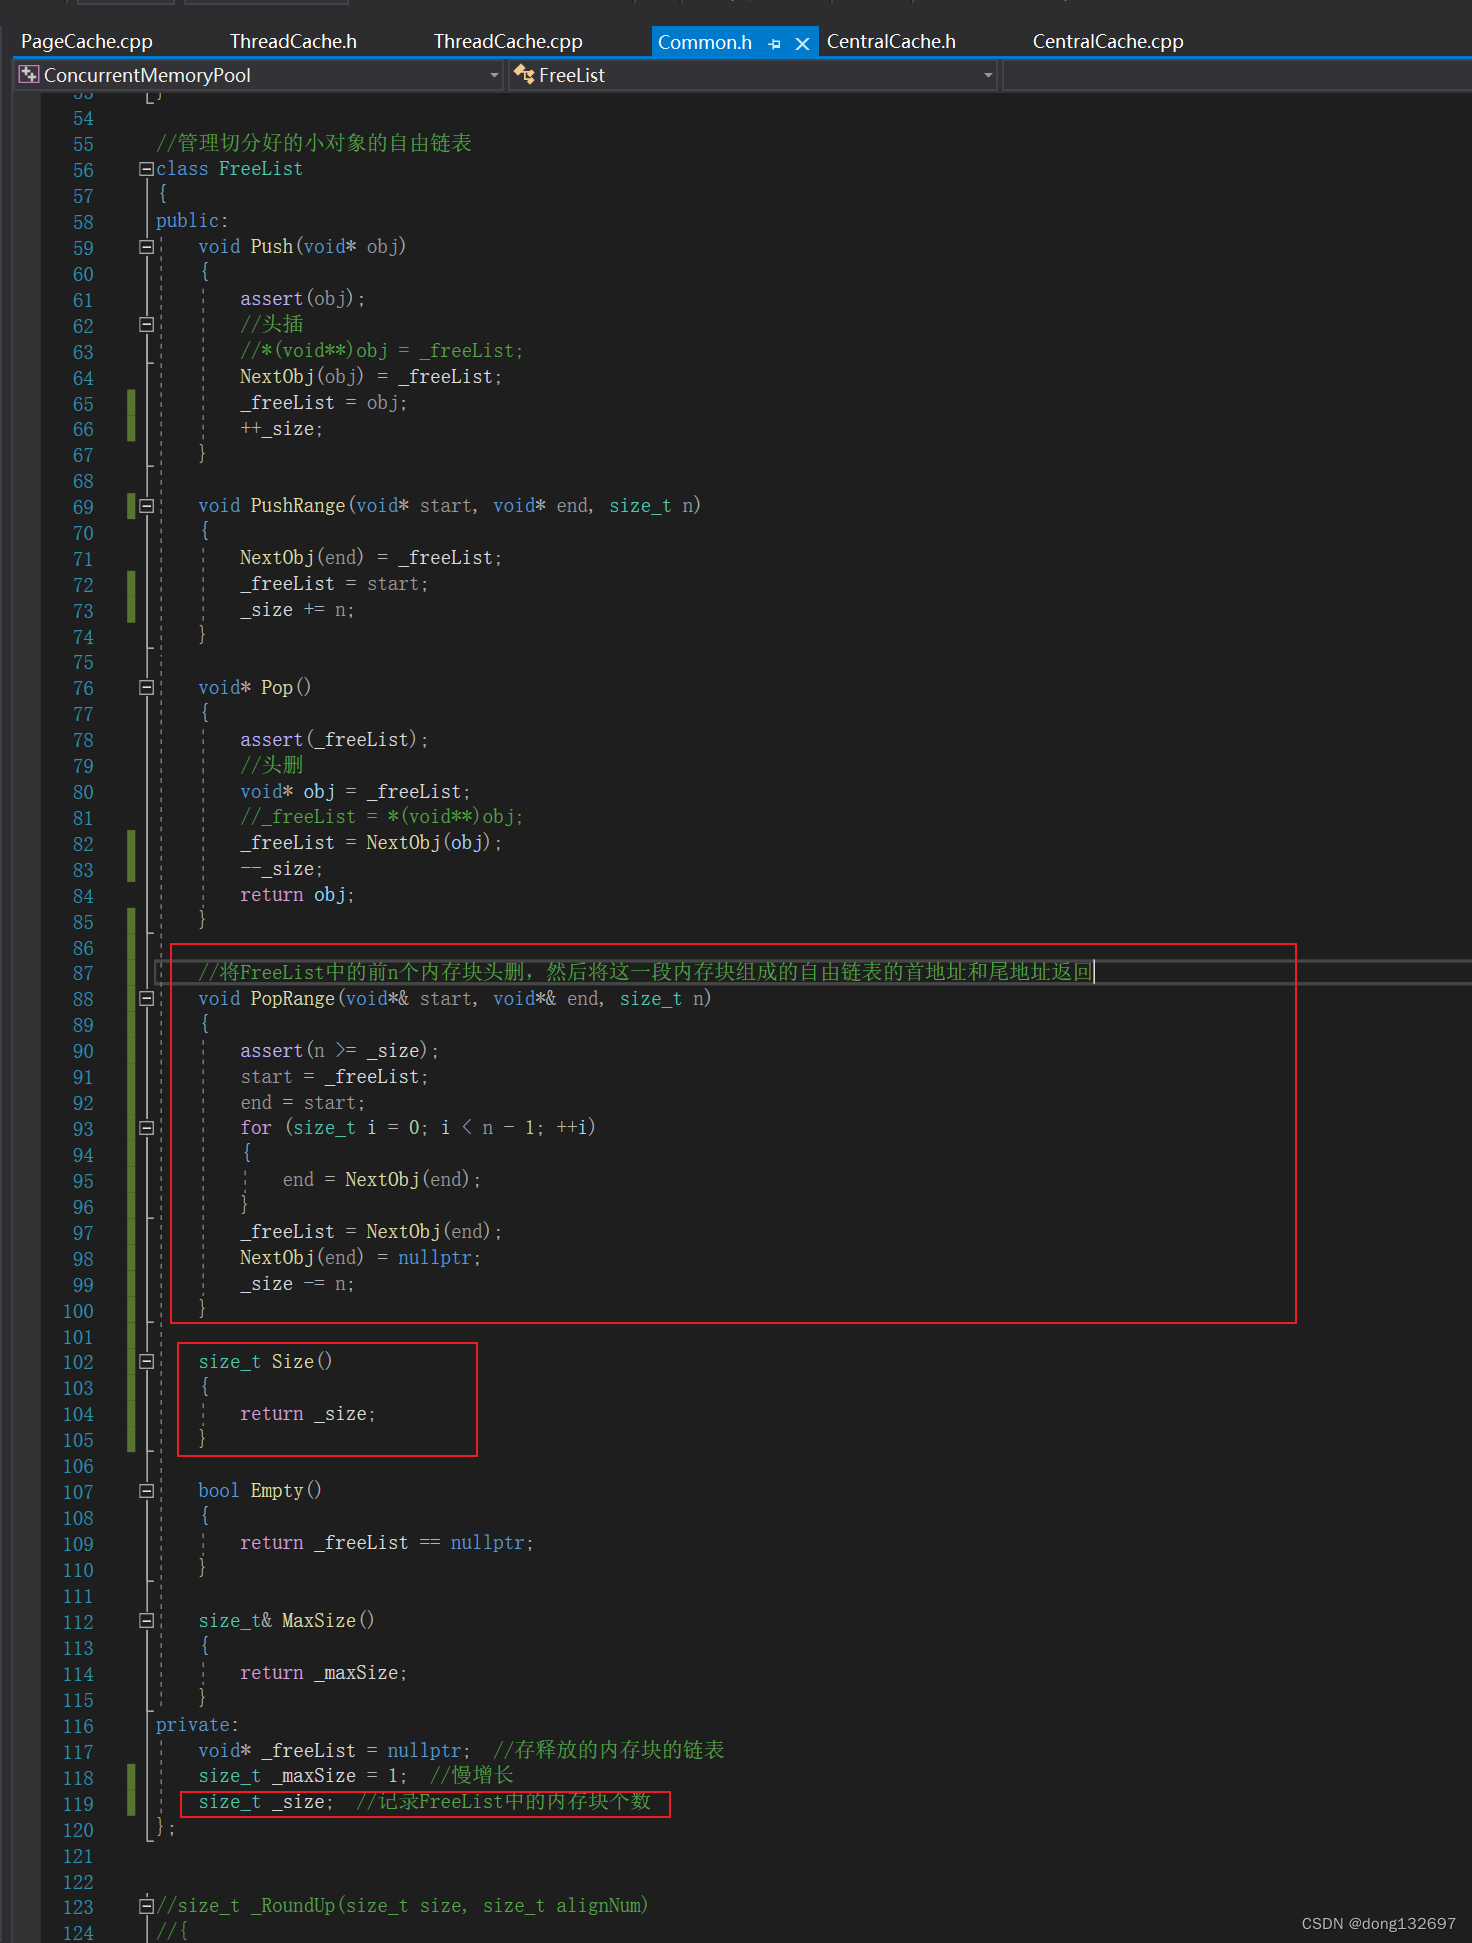Click the '_size -= n;' statement

(297, 1284)
